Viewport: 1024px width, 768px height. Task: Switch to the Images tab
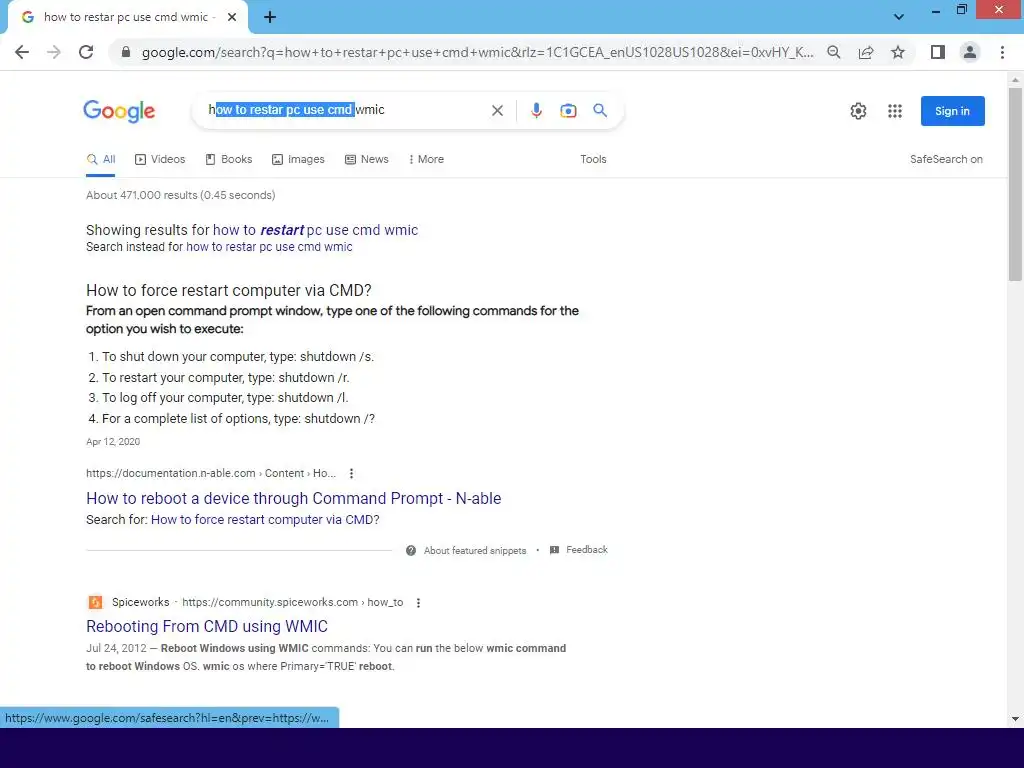[x=298, y=159]
